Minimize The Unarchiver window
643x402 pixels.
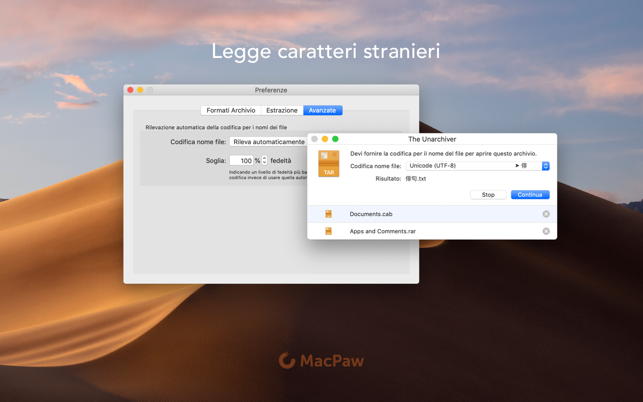325,139
